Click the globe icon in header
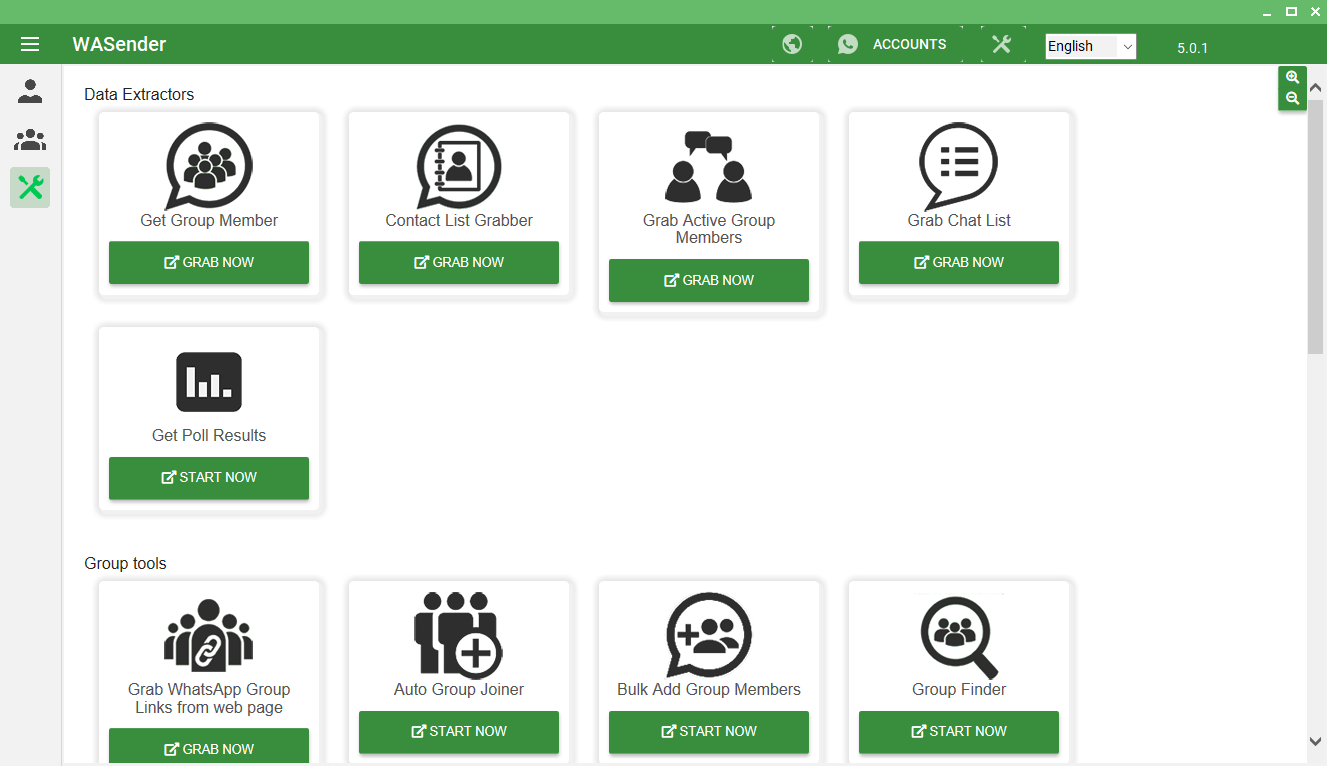Screen dimensions: 1327x766 [x=792, y=44]
